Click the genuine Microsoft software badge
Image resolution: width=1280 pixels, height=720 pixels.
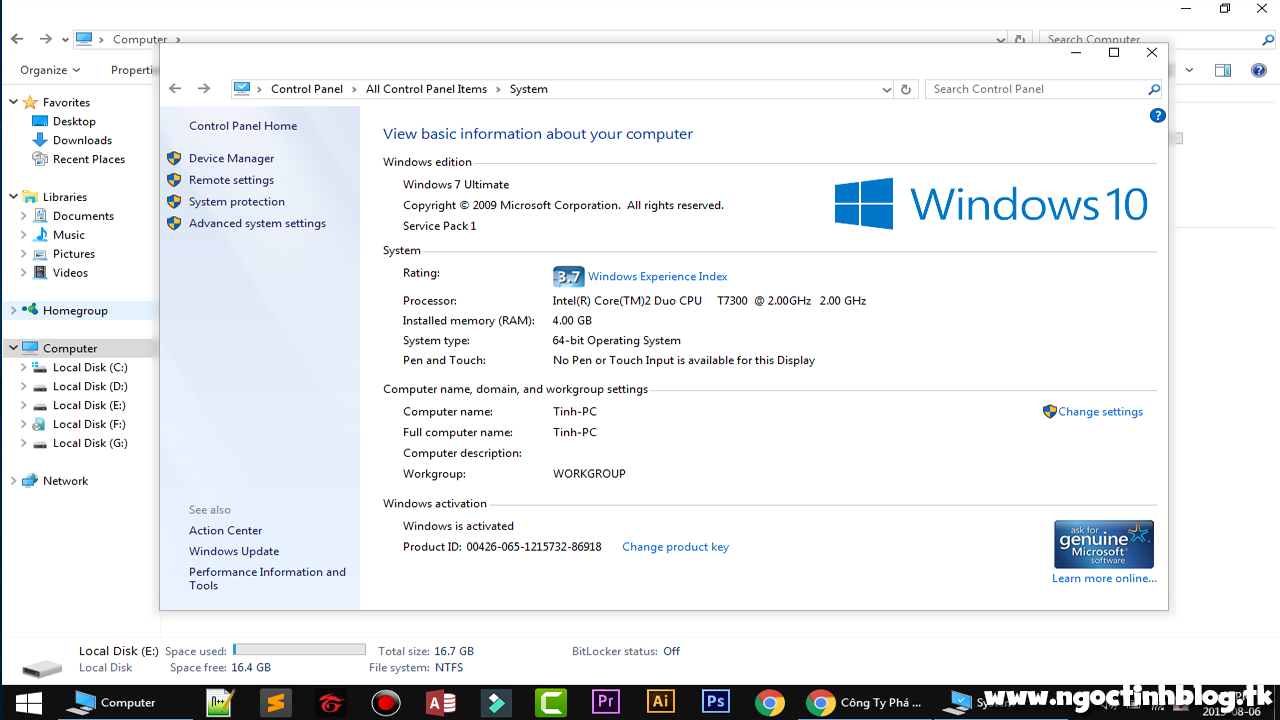coord(1103,543)
